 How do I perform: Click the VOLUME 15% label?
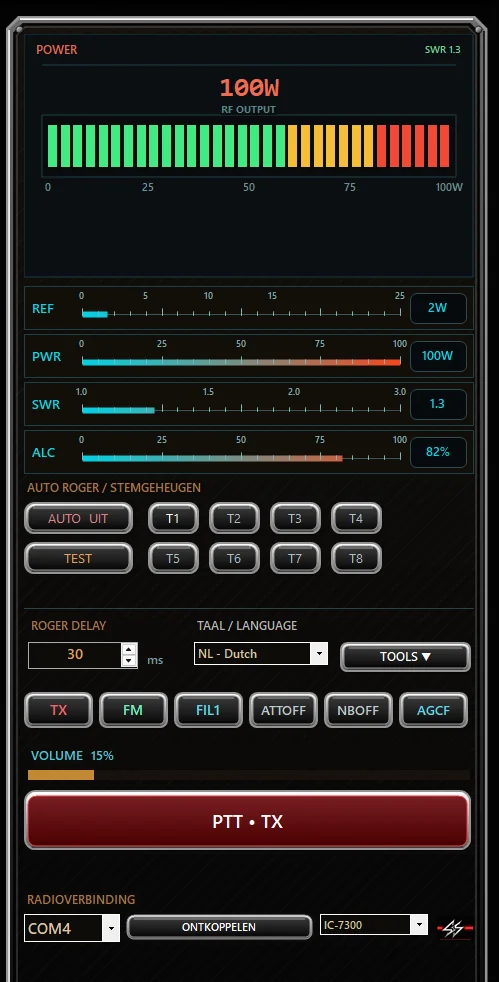pyautogui.click(x=73, y=755)
